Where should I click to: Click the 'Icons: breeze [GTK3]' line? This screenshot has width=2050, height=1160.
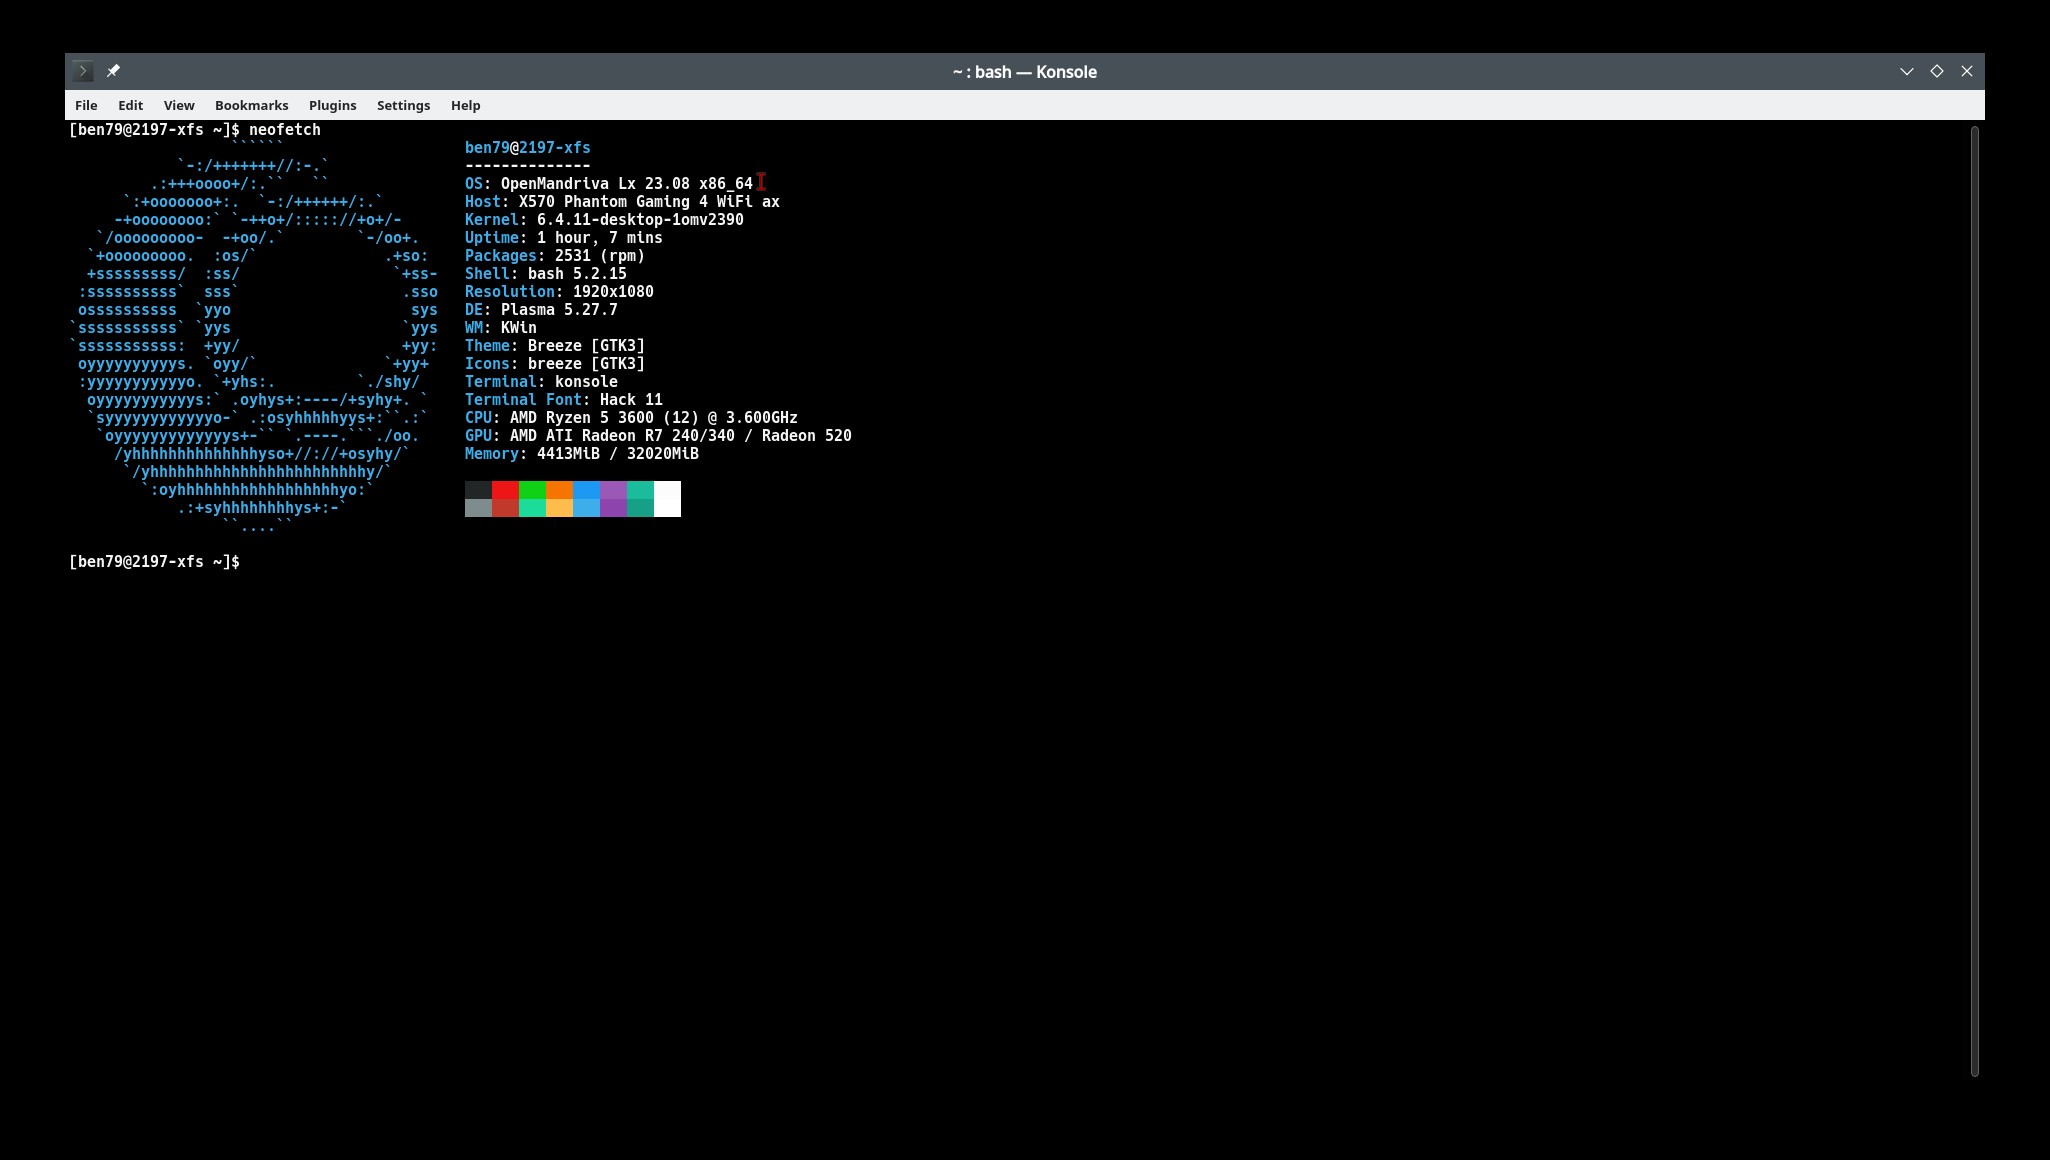(554, 364)
